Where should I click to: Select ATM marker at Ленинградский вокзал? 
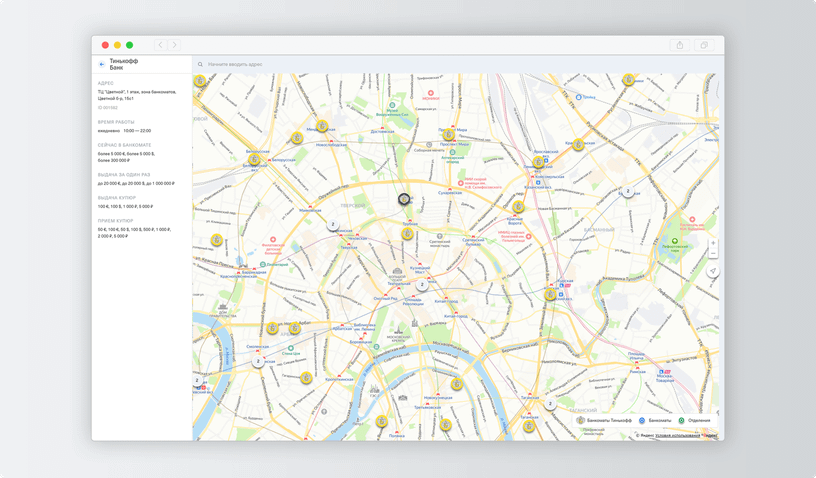tap(538, 162)
